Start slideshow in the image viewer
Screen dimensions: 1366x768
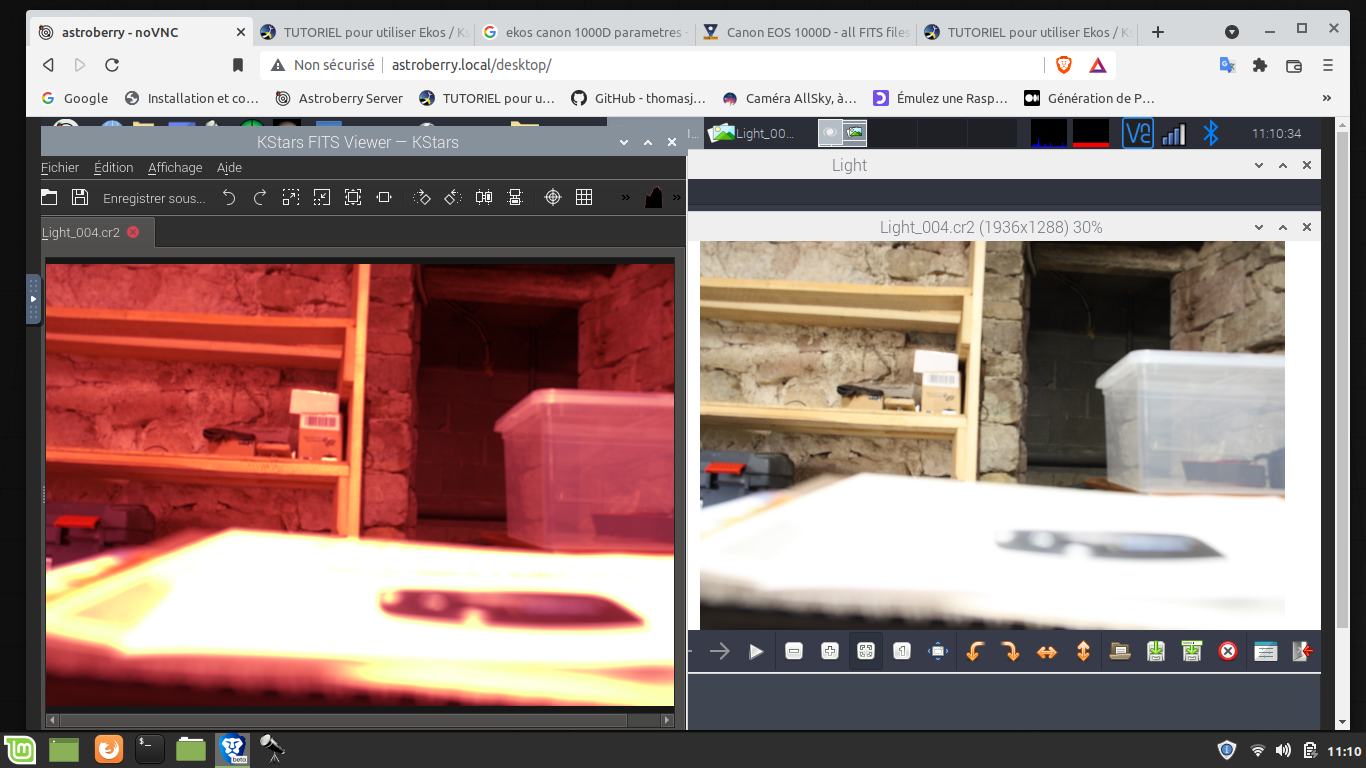tap(756, 652)
